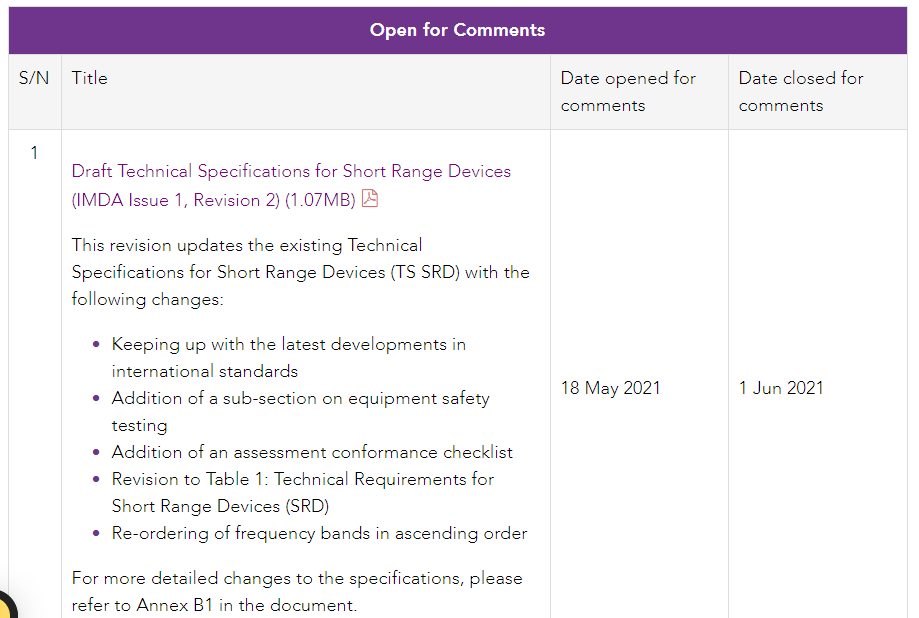Image resolution: width=919 pixels, height=618 pixels.
Task: Click "Date closed for comments" column header
Action: click(x=800, y=91)
